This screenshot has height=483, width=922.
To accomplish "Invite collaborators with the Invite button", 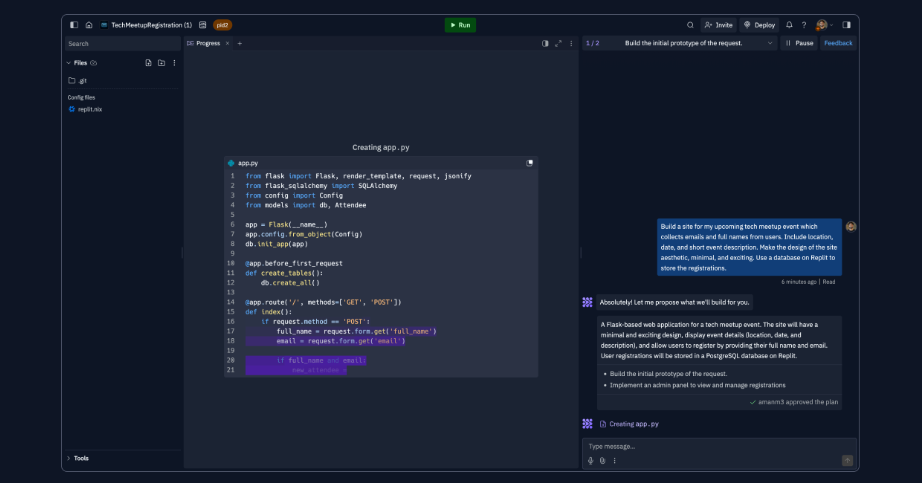I will (x=719, y=25).
